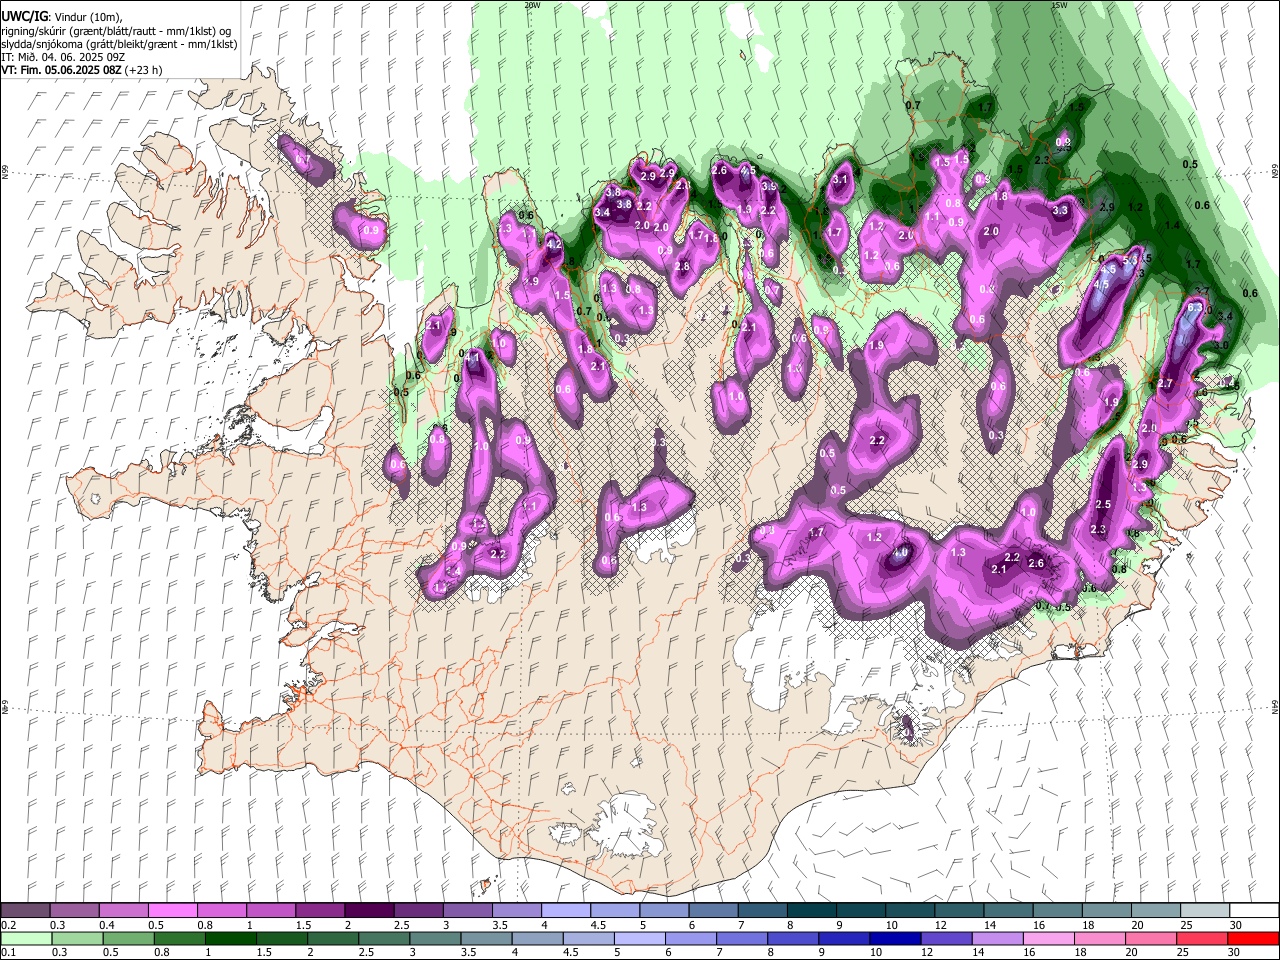Click the '3.1' precipitation value on the map
The width and height of the screenshot is (1280, 960).
tap(840, 180)
